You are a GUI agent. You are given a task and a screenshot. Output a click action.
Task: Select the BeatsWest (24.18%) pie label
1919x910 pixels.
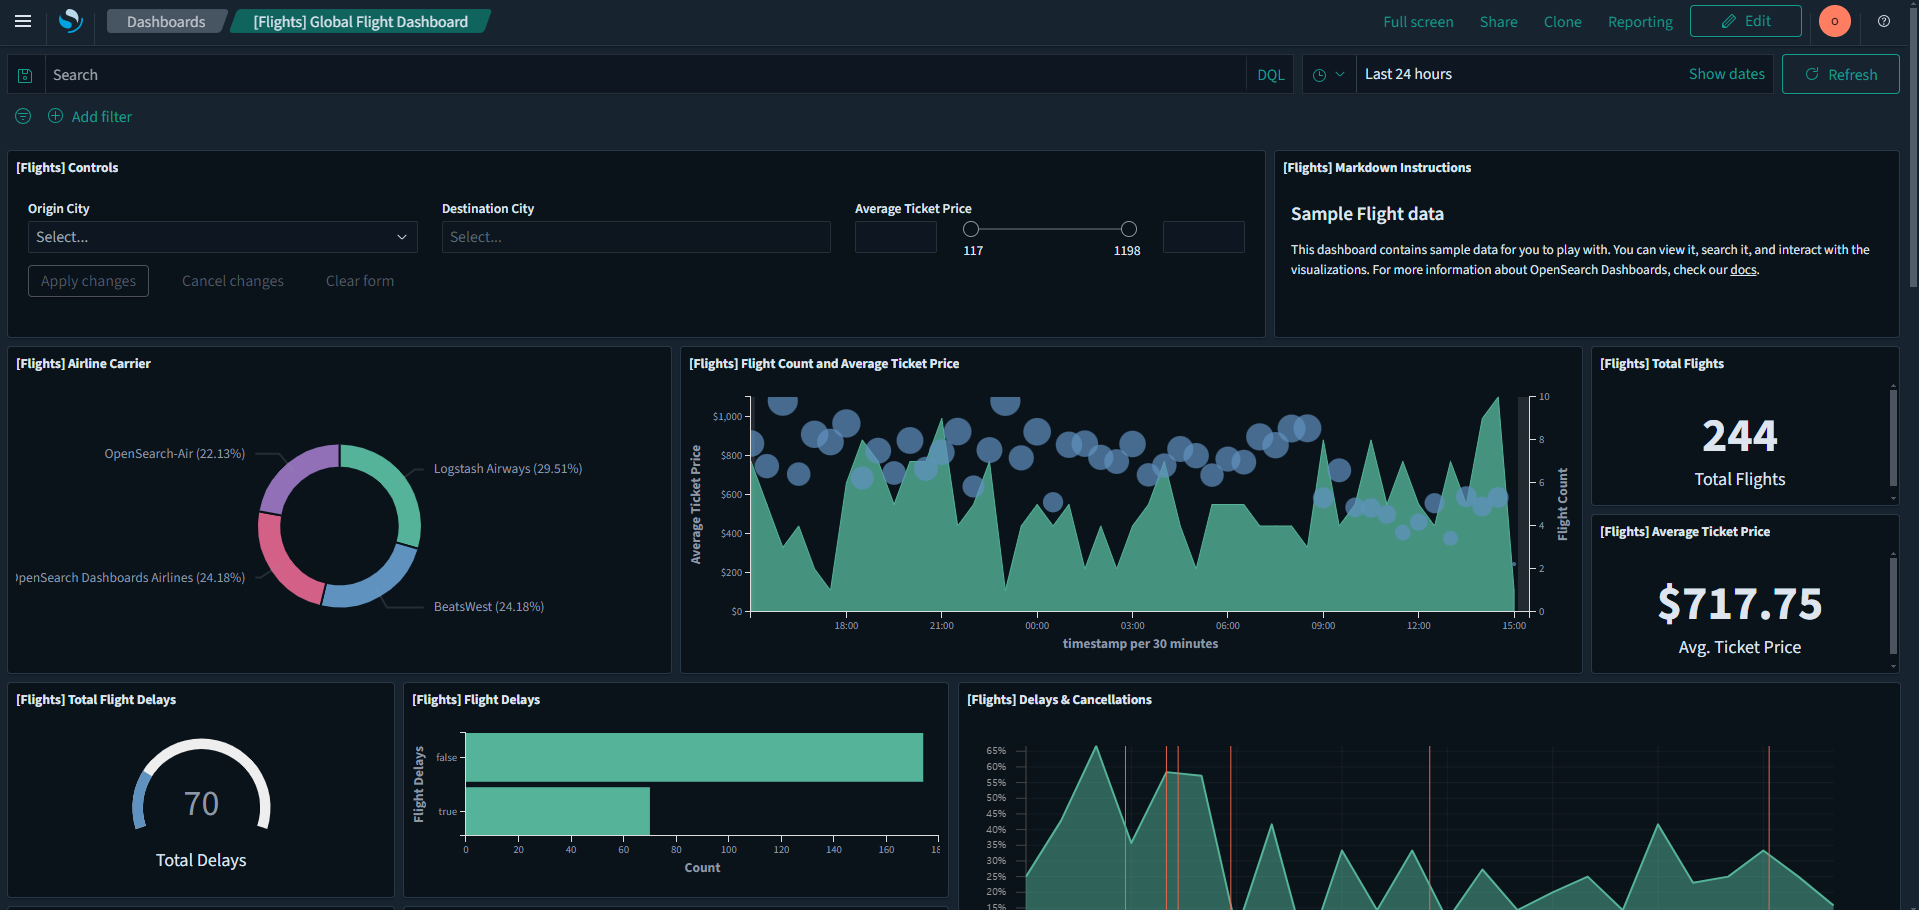point(489,607)
